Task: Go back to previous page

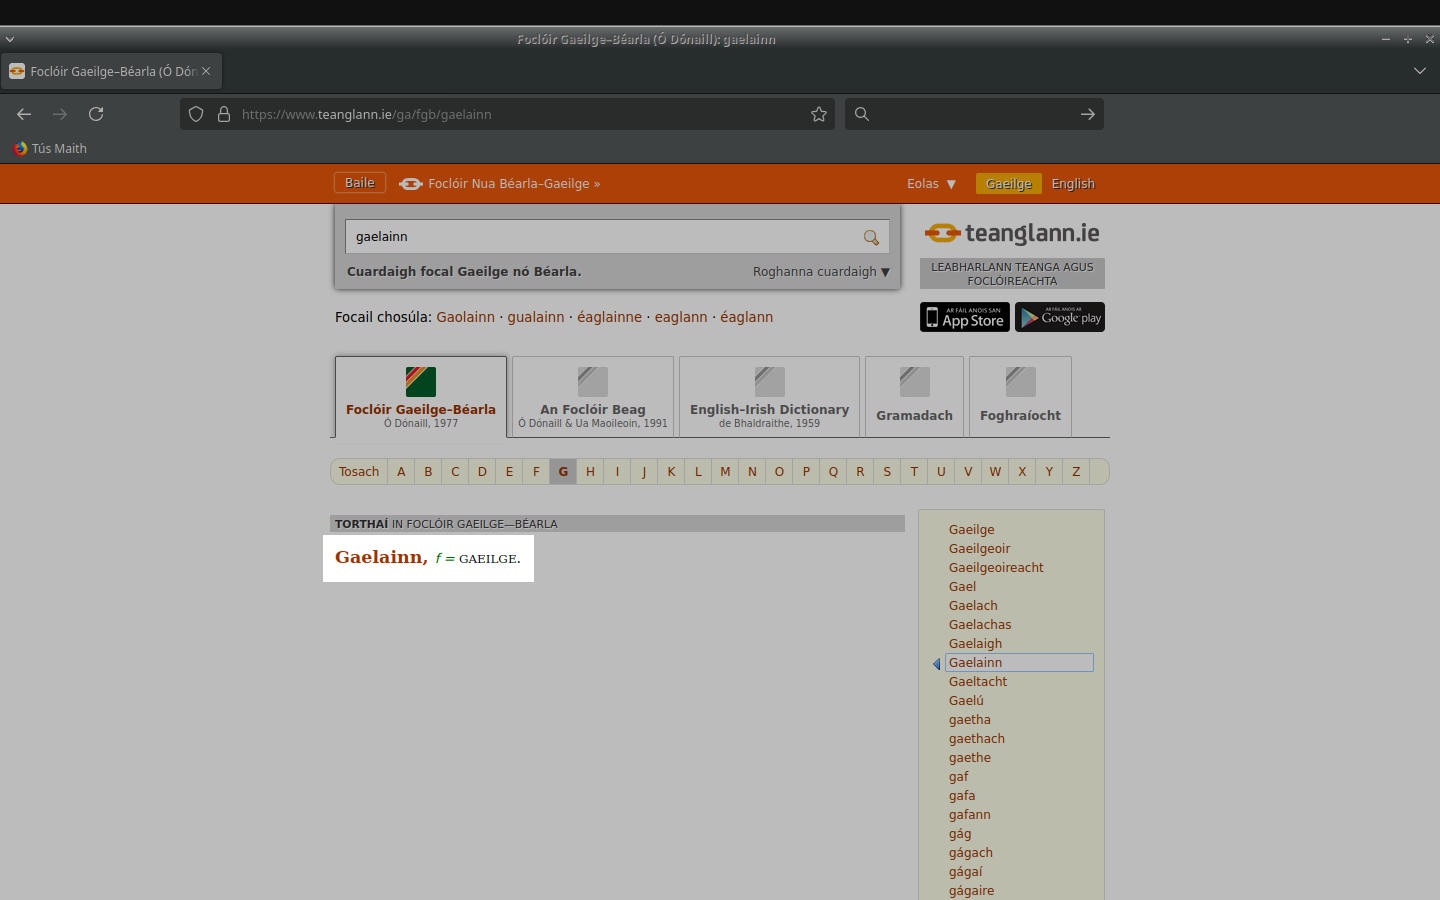Action: click(24, 114)
